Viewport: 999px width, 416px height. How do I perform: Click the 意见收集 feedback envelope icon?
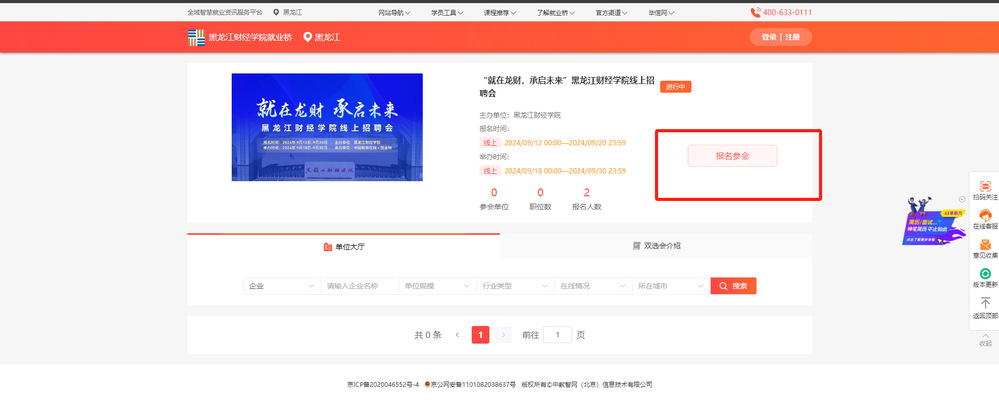[x=984, y=244]
